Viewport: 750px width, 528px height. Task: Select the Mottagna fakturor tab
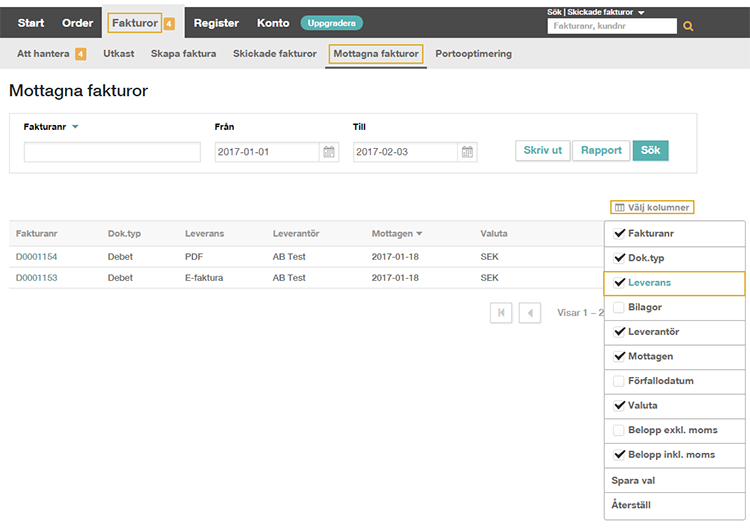pyautogui.click(x=376, y=54)
